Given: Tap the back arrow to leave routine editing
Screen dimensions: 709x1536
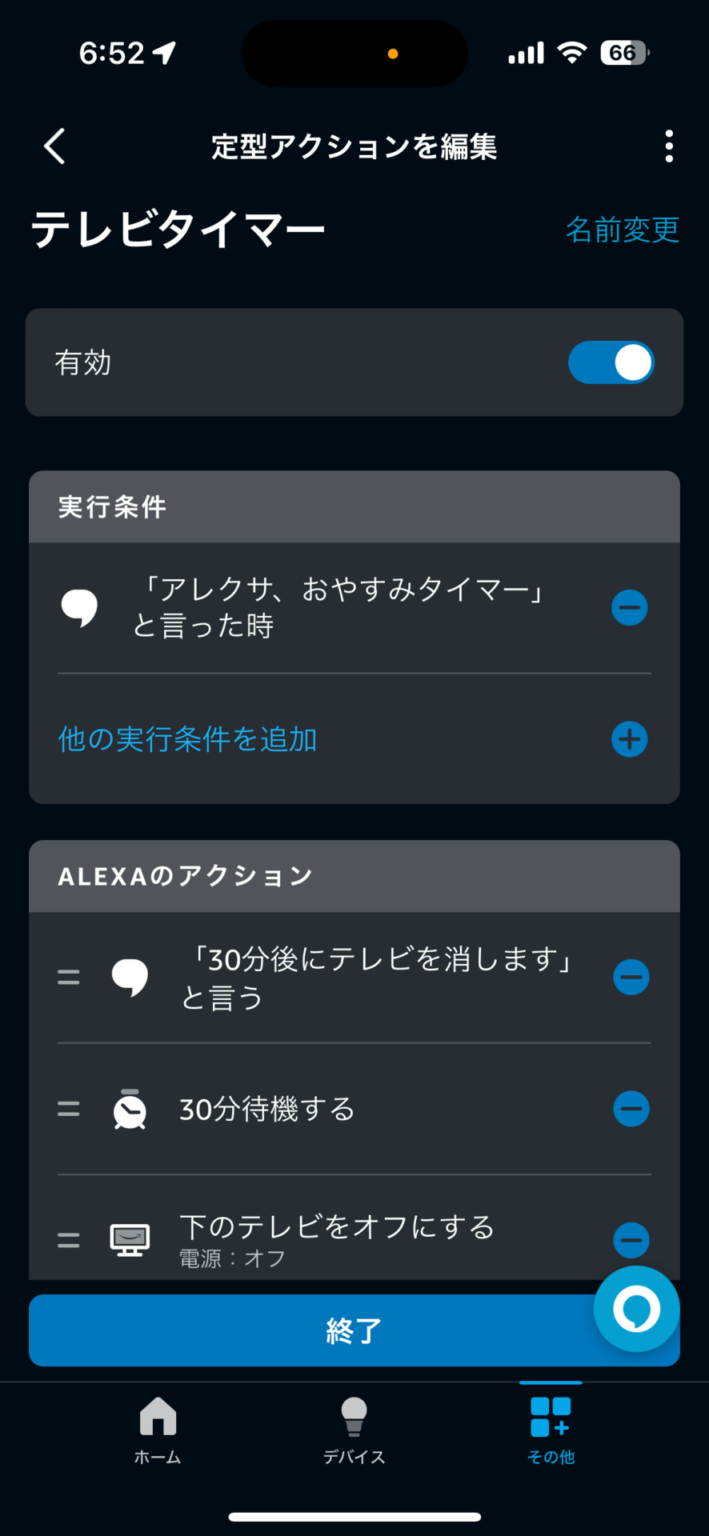Looking at the screenshot, I should click(54, 146).
